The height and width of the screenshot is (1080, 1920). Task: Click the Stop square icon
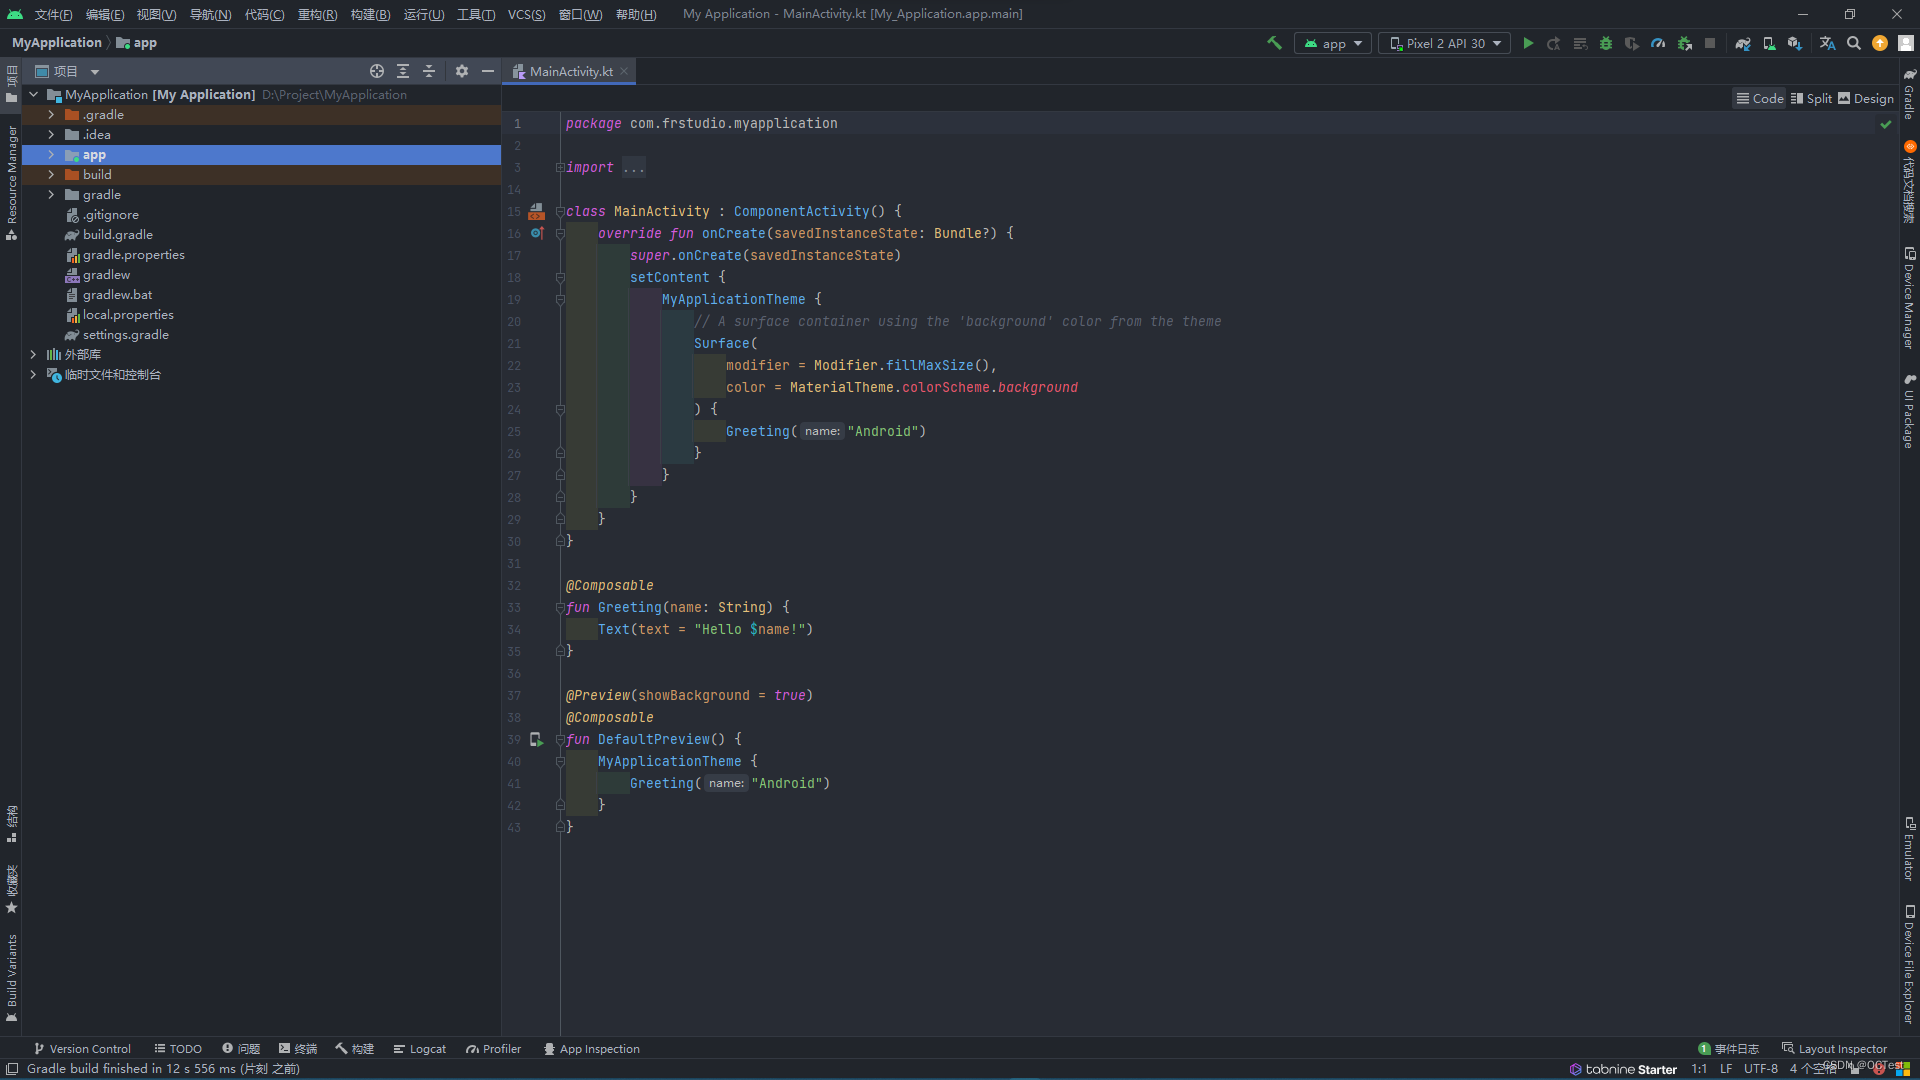pyautogui.click(x=1710, y=43)
